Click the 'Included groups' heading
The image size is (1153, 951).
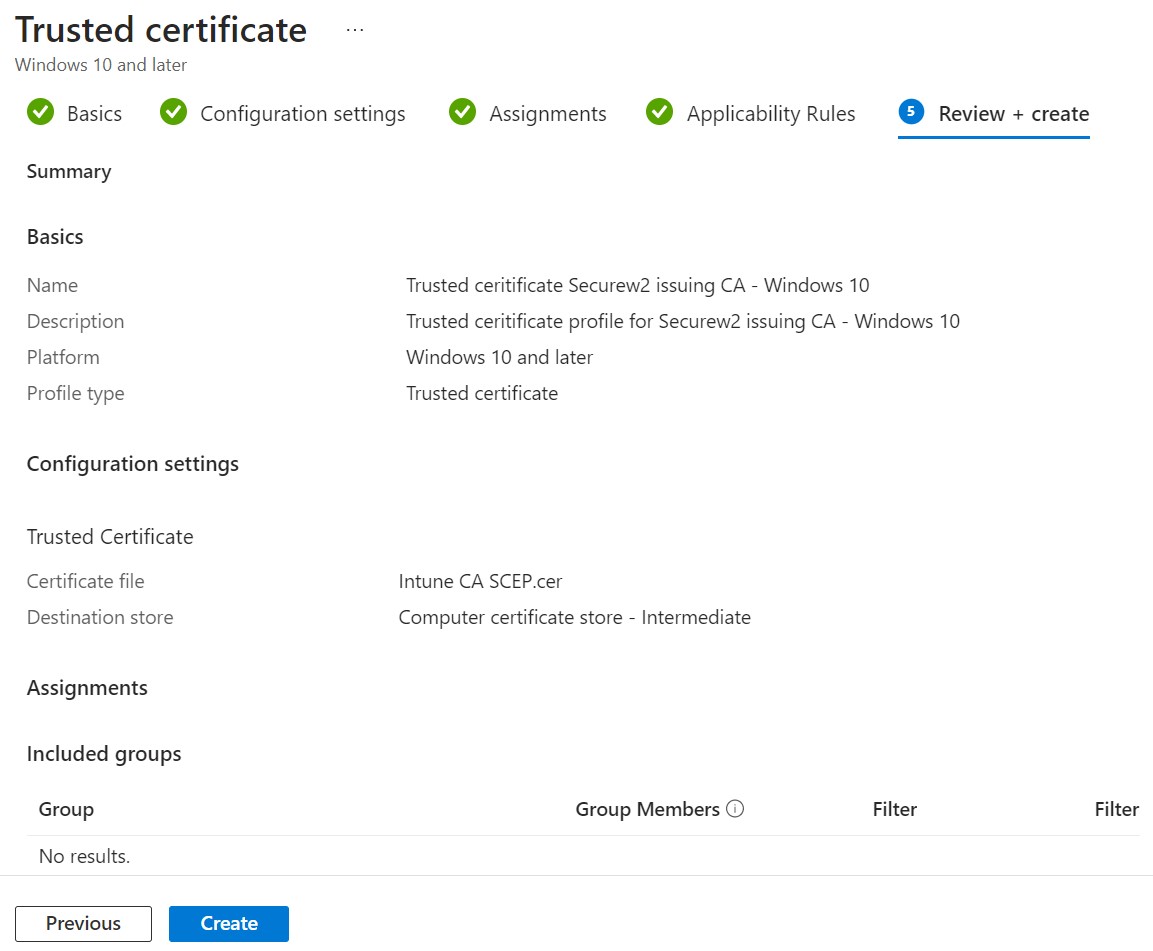pyautogui.click(x=104, y=754)
